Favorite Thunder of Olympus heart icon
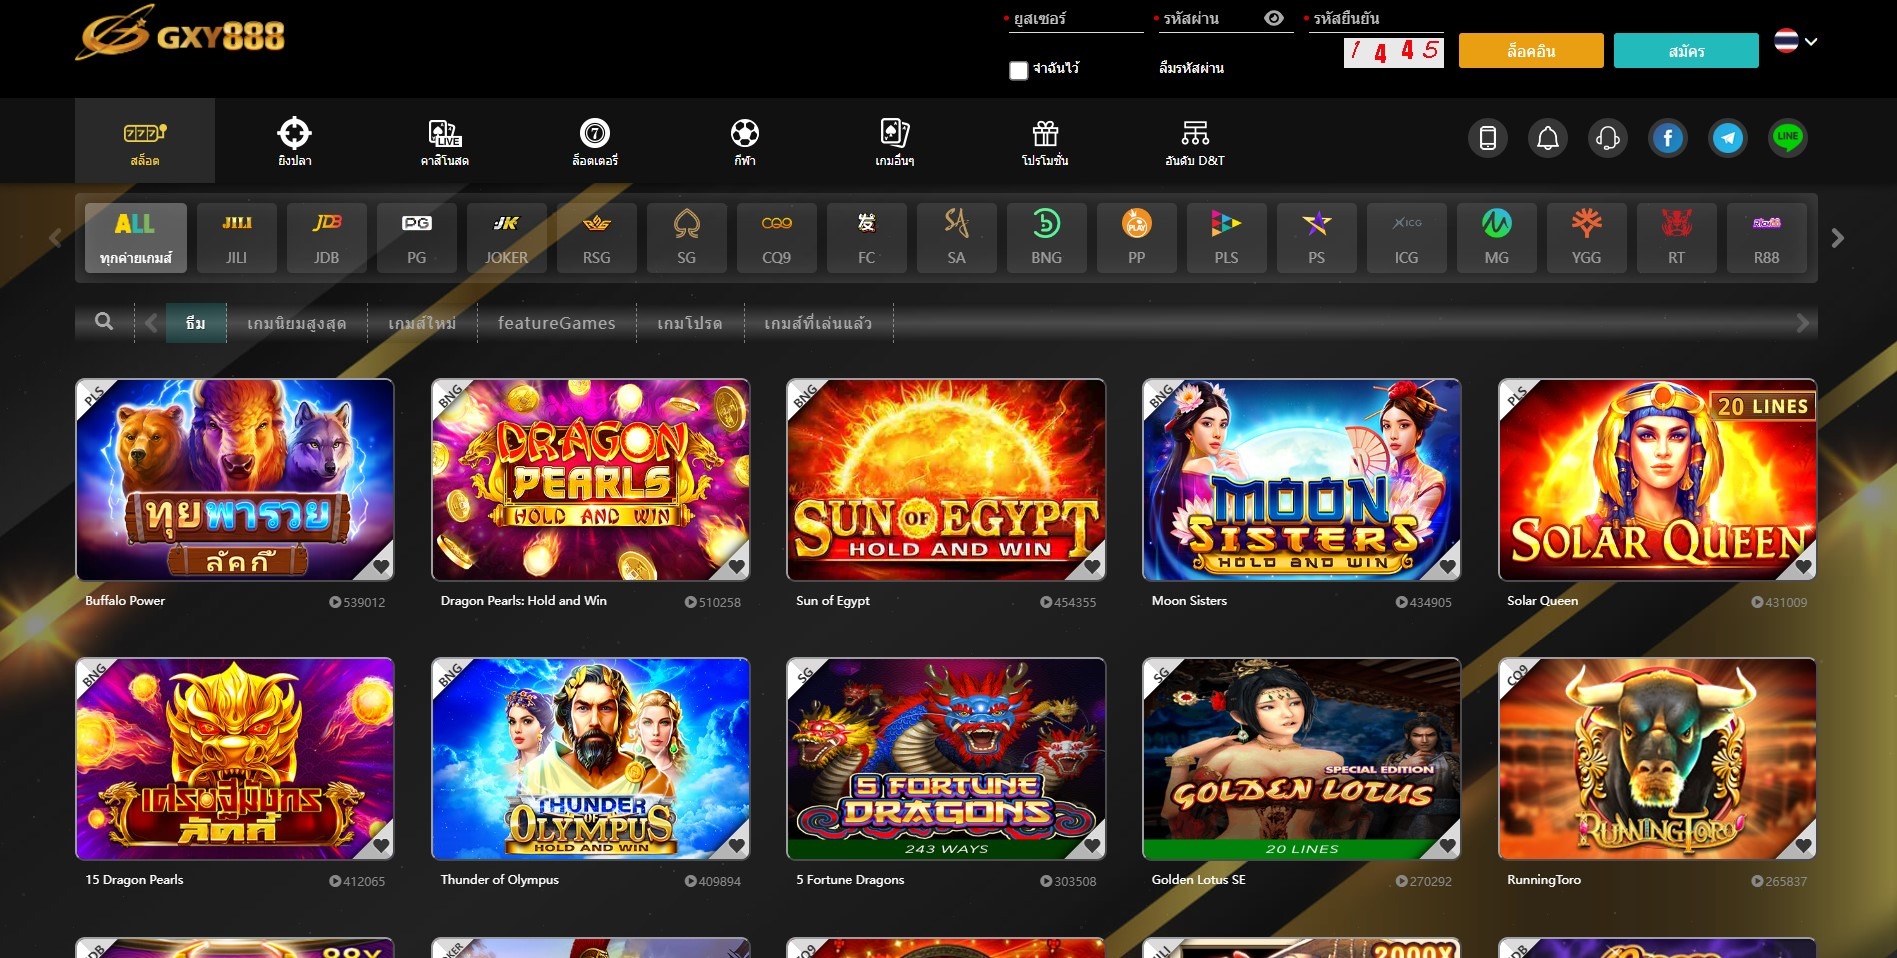Screen dimensions: 1897x958 click(737, 846)
